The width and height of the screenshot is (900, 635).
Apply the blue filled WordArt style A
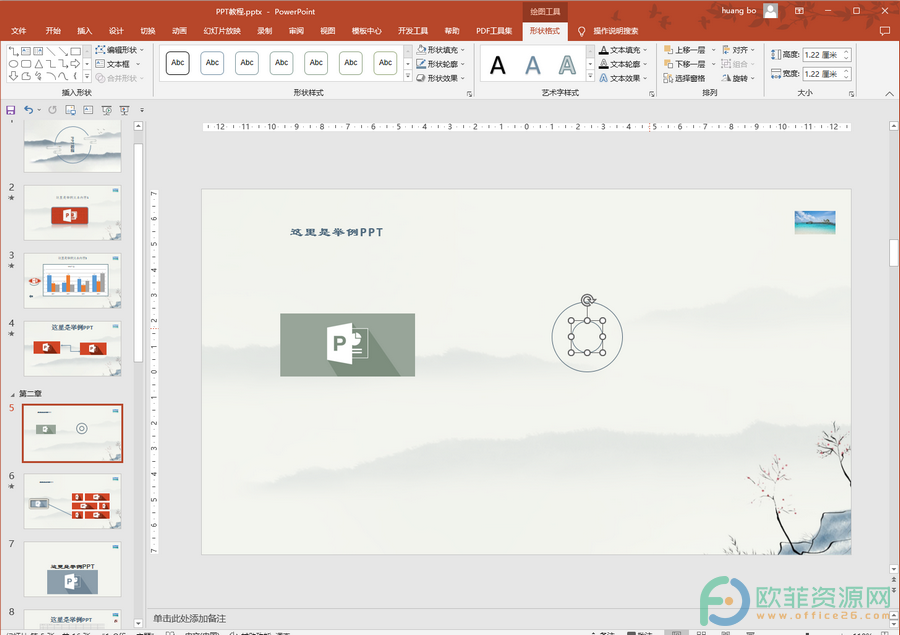click(x=533, y=65)
